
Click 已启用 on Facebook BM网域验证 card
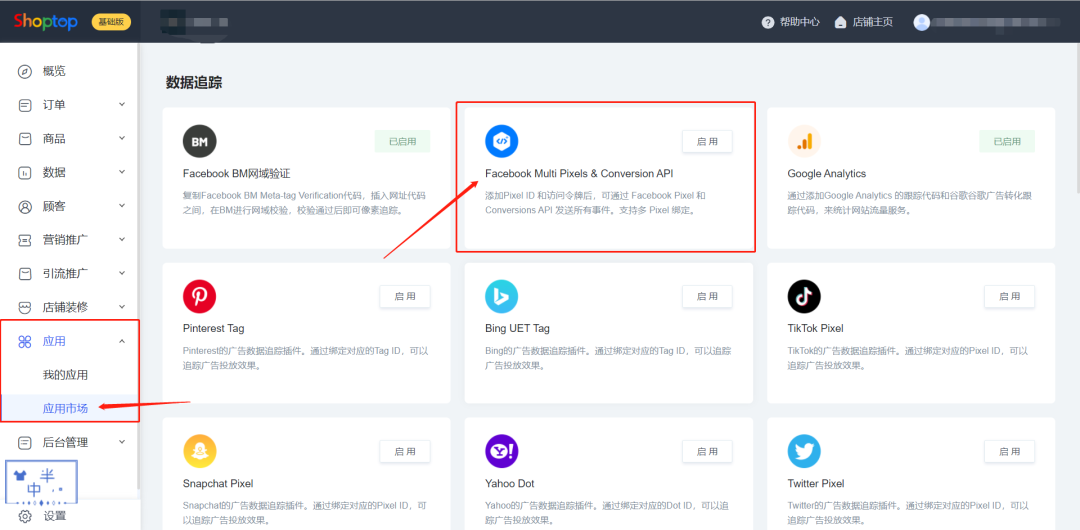(402, 141)
